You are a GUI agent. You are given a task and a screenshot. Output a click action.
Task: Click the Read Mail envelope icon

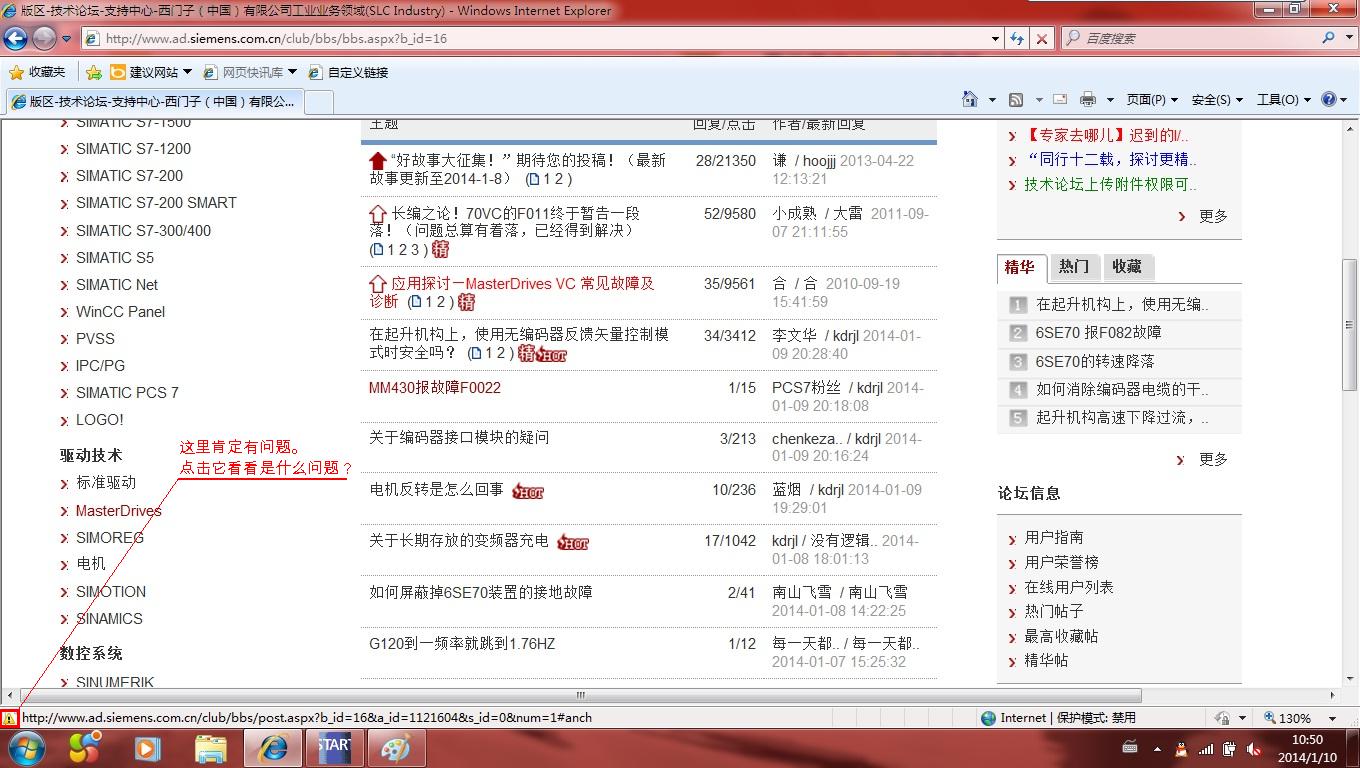point(1060,99)
